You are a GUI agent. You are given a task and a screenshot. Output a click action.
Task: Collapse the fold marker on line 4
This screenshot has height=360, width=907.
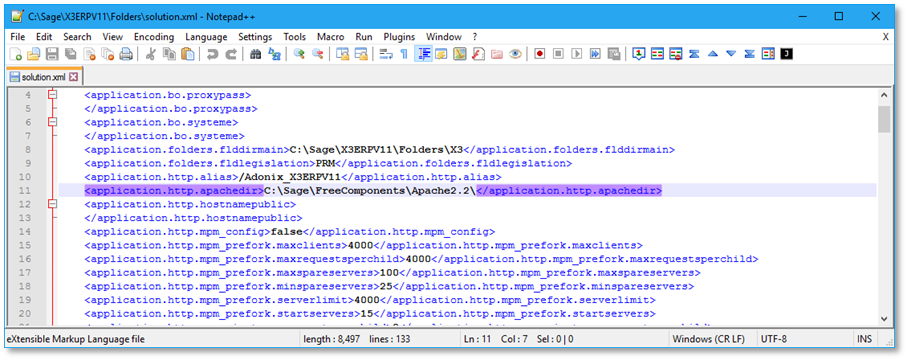point(53,95)
